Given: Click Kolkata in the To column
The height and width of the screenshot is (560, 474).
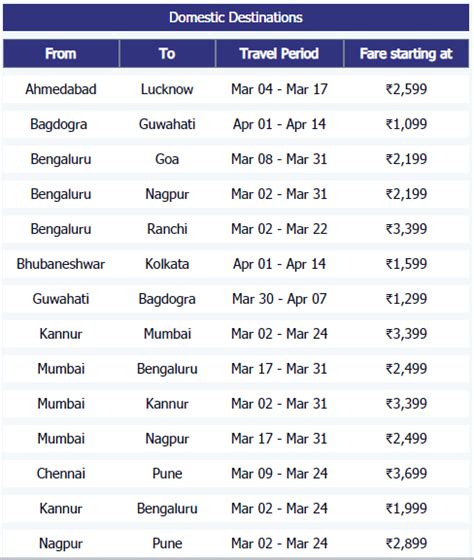Looking at the screenshot, I should 167,264.
